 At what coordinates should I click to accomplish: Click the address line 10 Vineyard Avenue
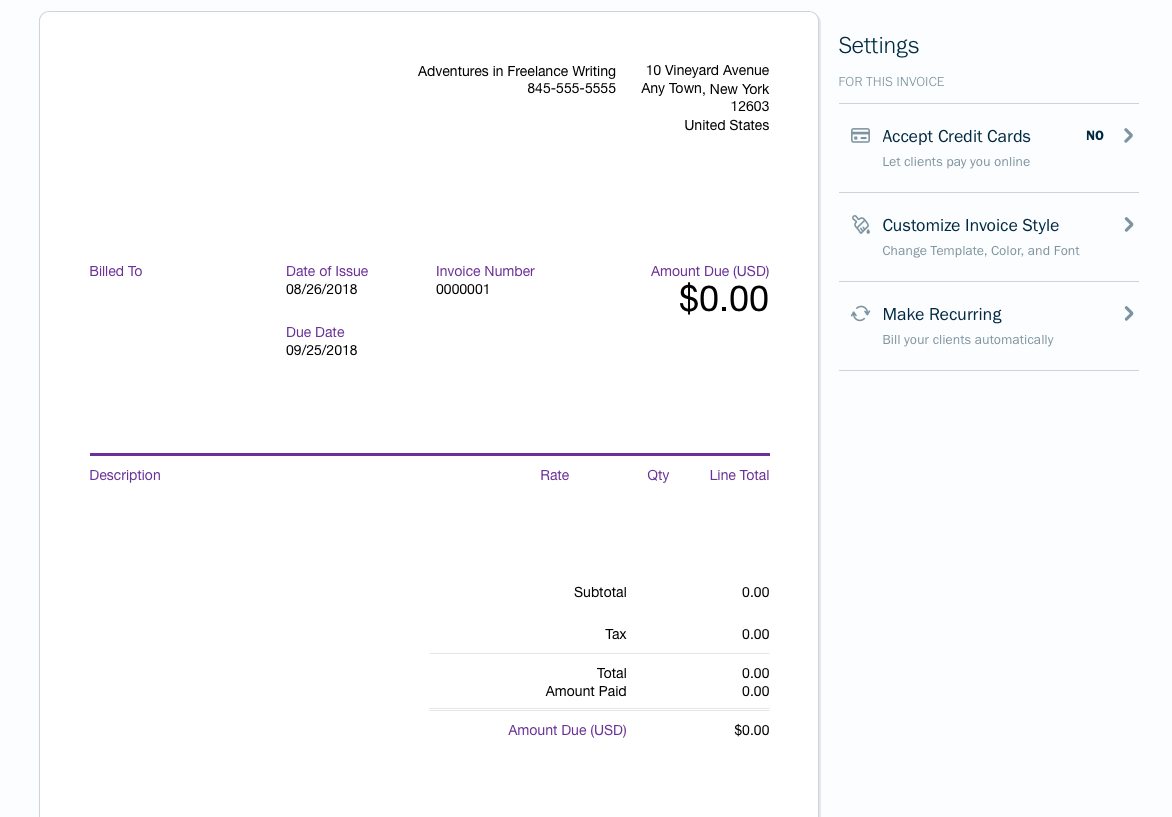707,70
